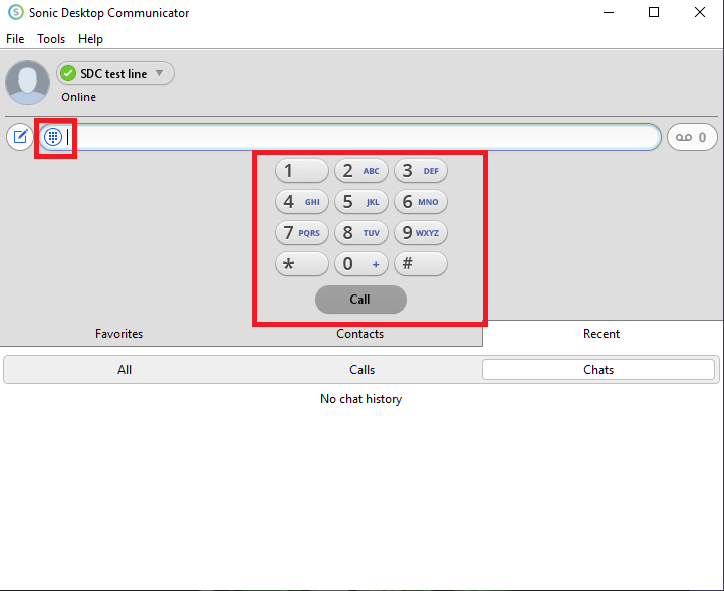The height and width of the screenshot is (591, 724).
Task: Dial digit 6 MNO on the keypad
Action: [421, 202]
